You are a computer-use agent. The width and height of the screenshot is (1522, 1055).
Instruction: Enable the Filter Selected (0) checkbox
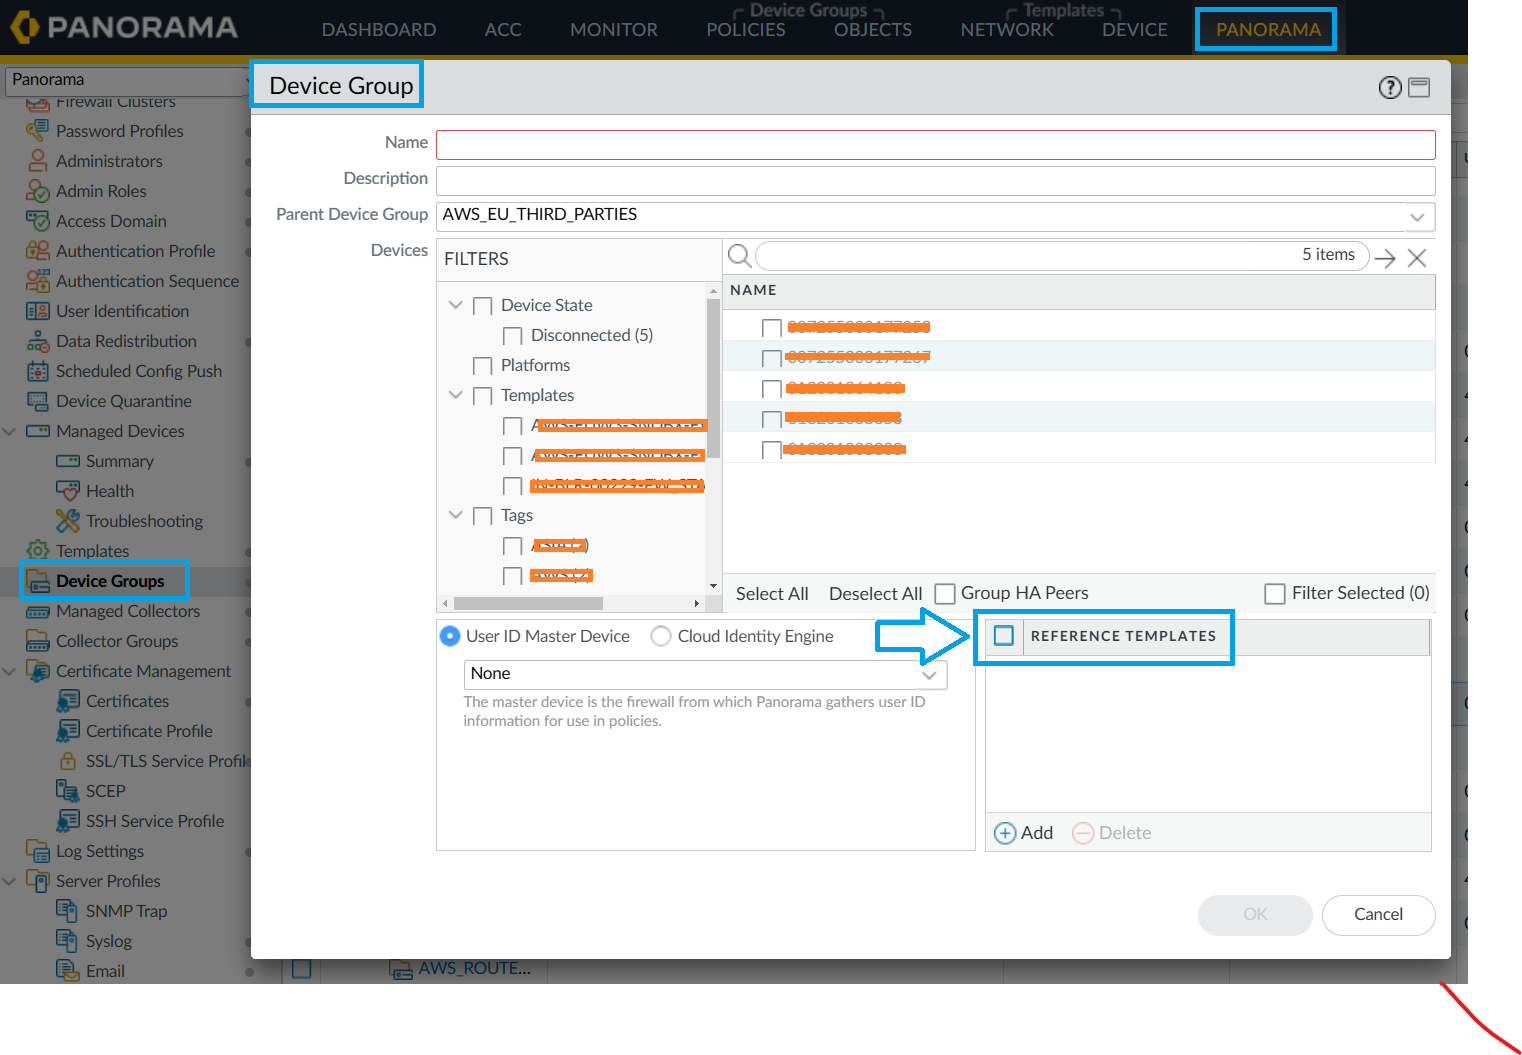[1275, 594]
